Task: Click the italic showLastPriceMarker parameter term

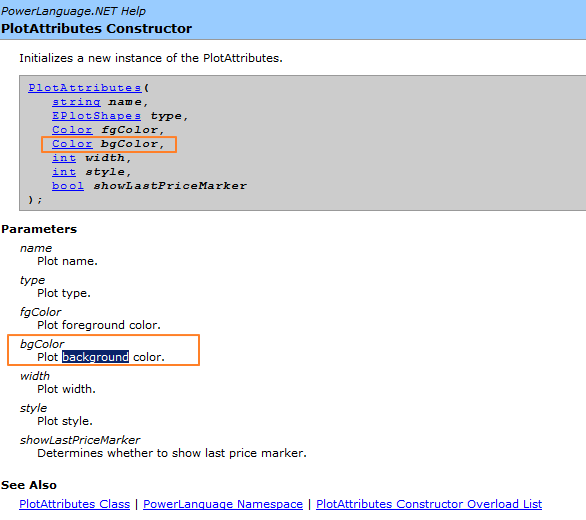Action: point(80,440)
